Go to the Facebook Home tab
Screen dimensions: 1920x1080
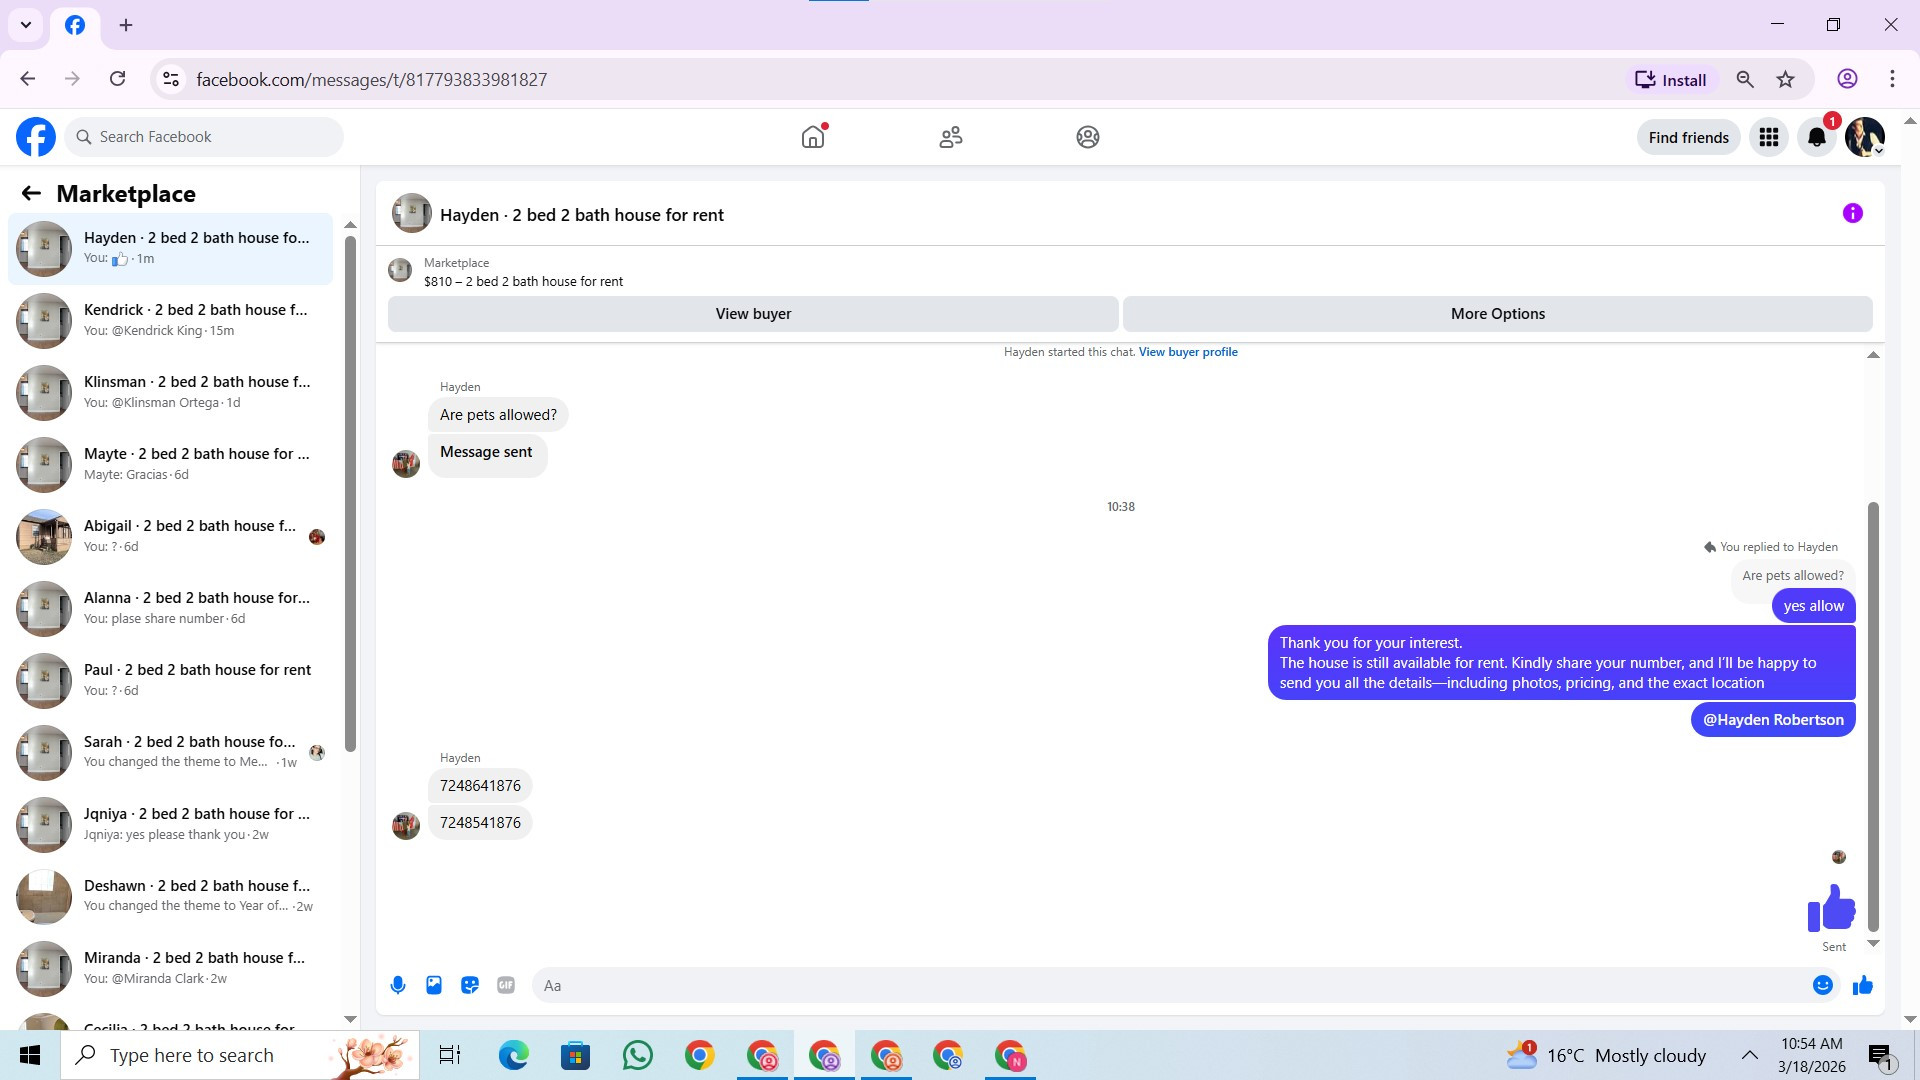click(x=813, y=137)
